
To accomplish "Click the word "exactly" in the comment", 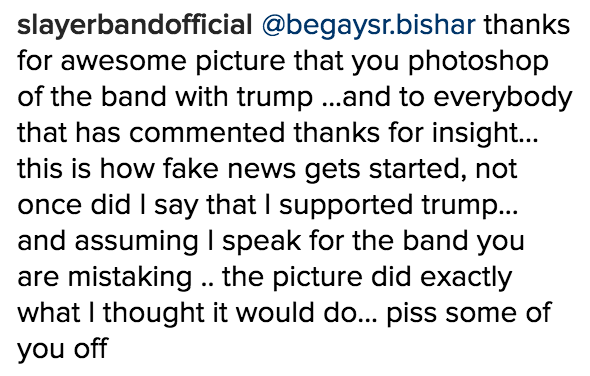I will tap(466, 279).
